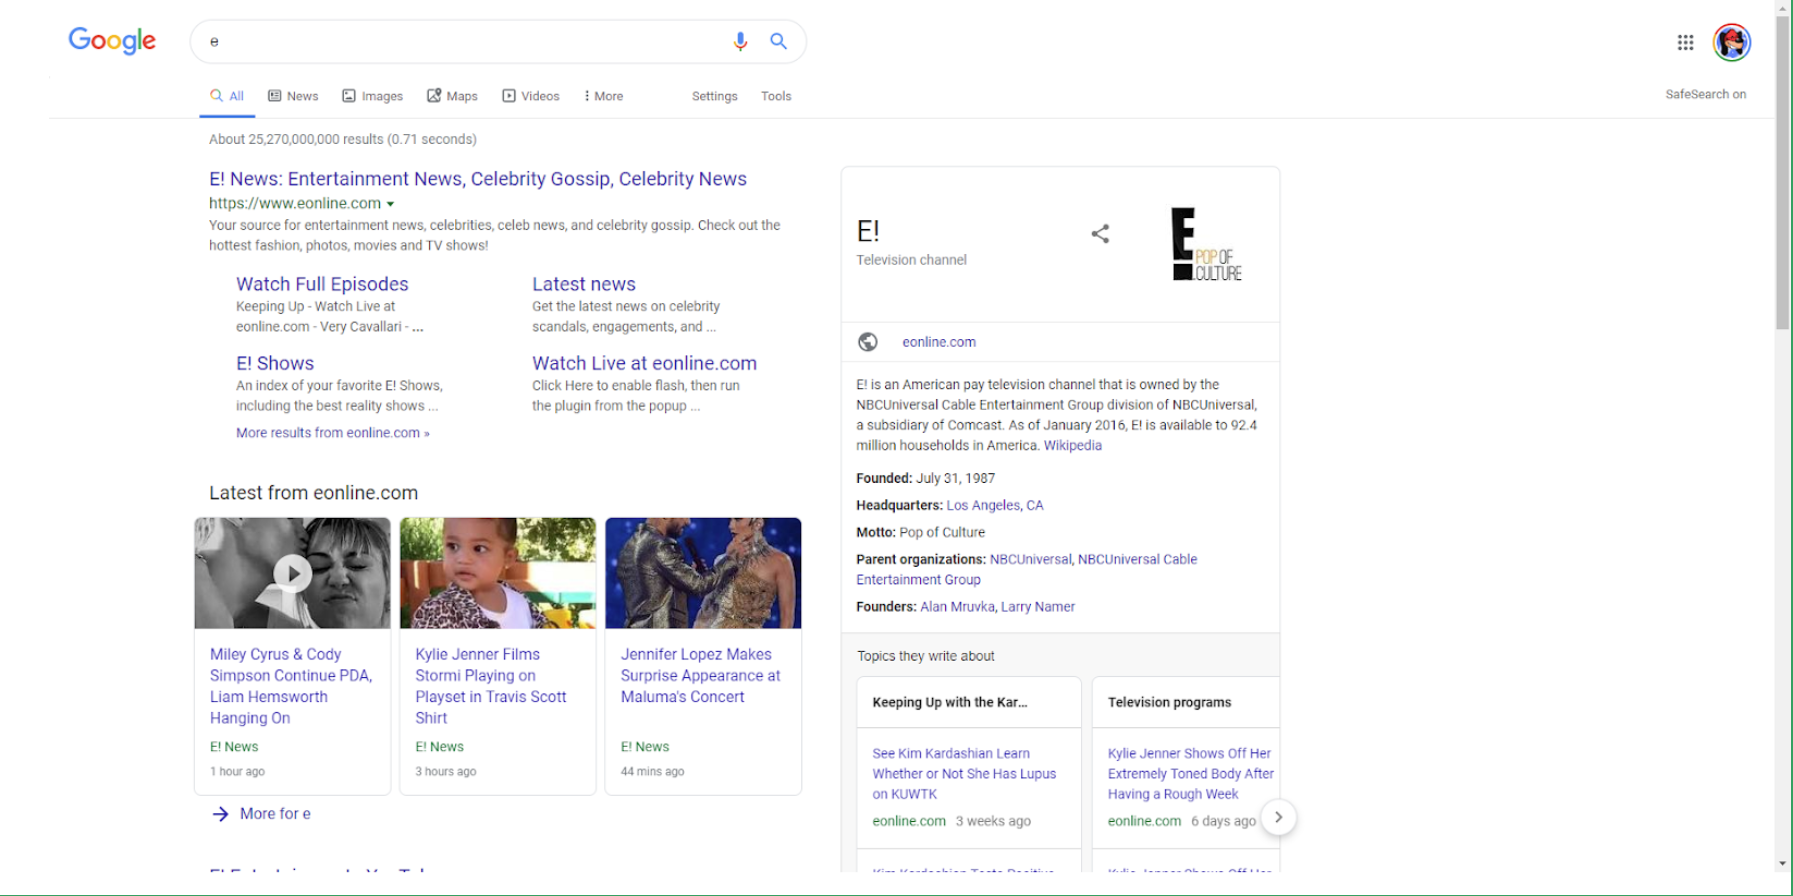Image resolution: width=1793 pixels, height=896 pixels.
Task: Play the Miley Cyrus video thumbnail
Action: (x=292, y=573)
